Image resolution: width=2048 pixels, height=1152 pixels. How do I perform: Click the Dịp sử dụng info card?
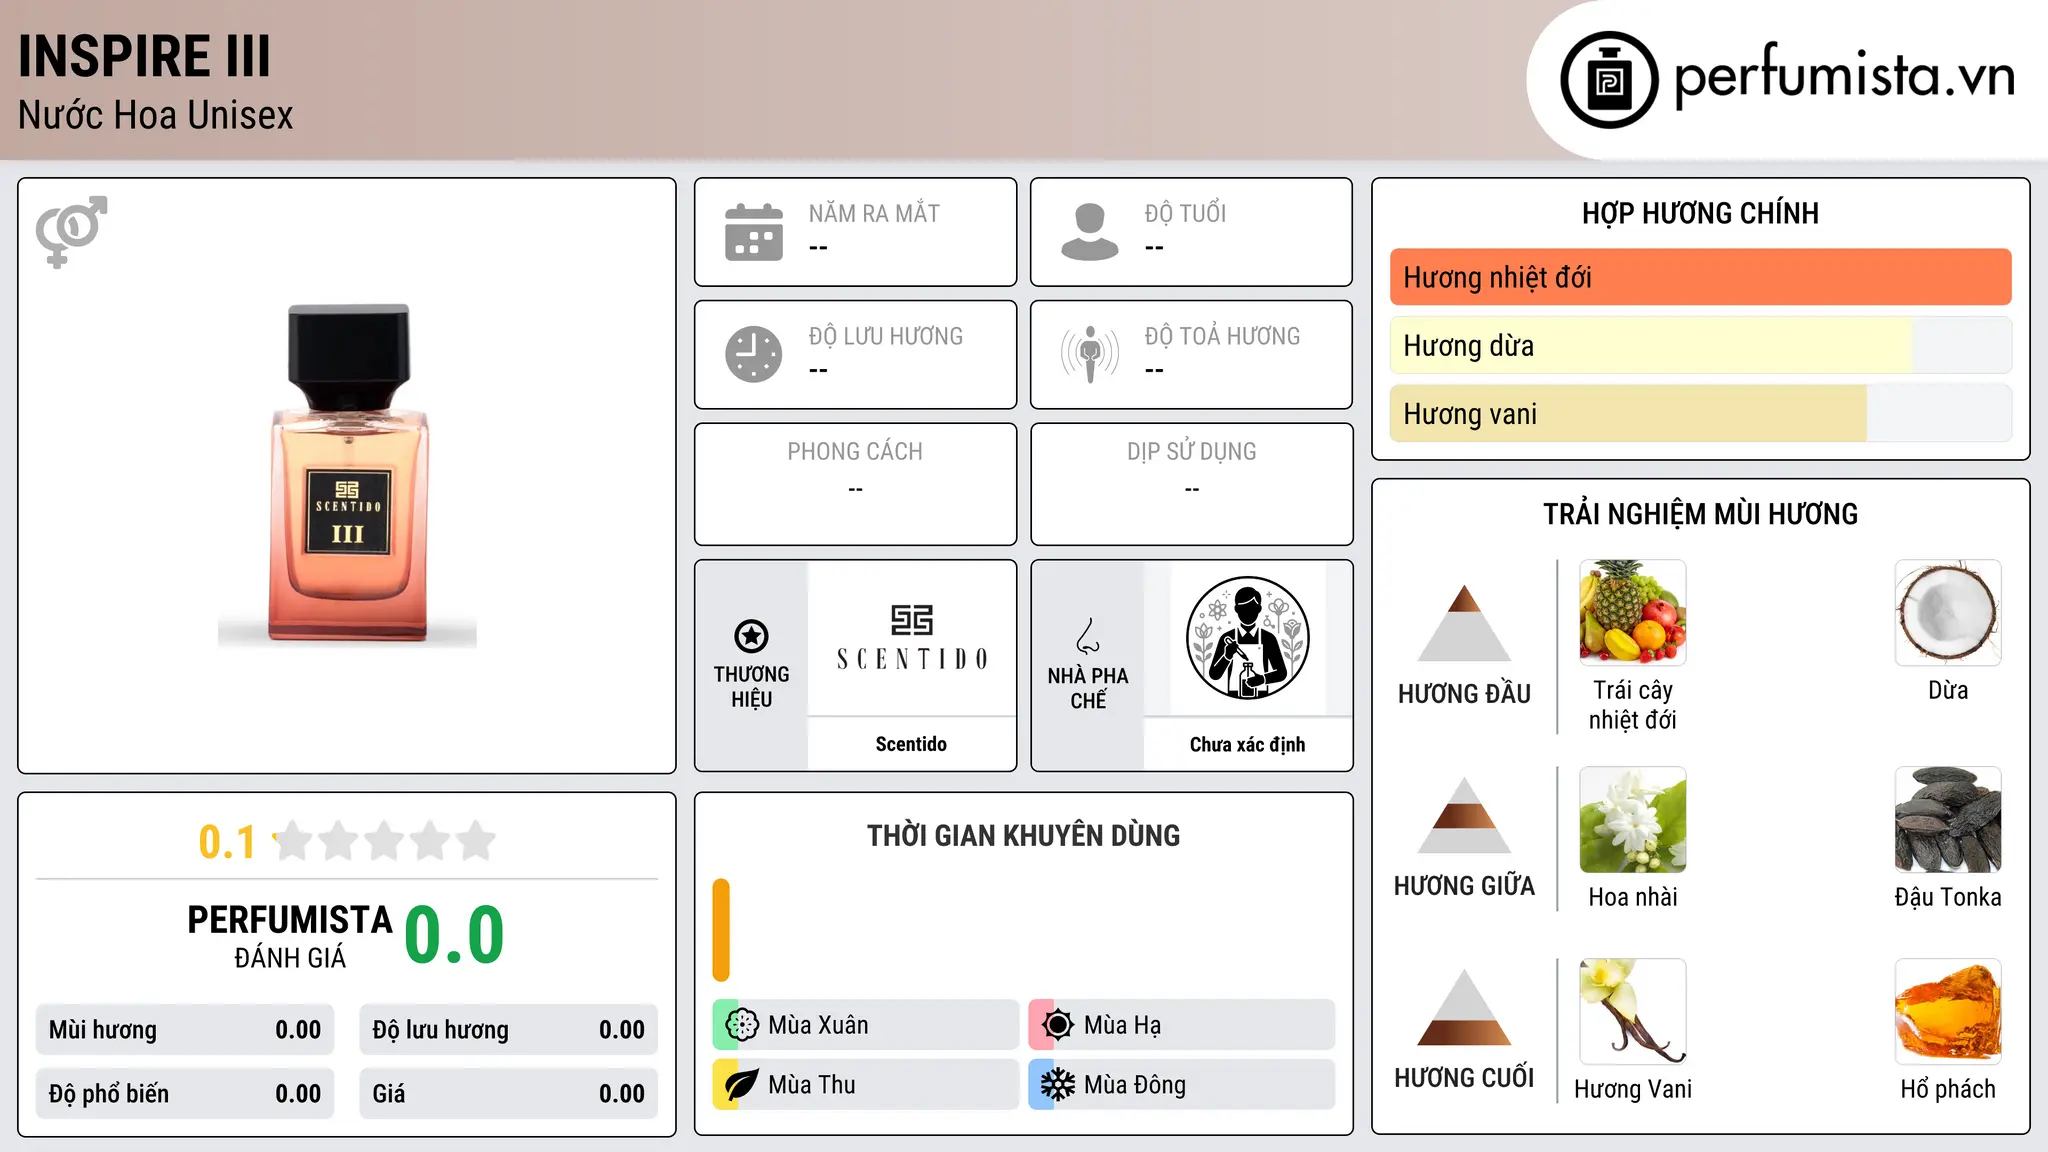click(1191, 484)
